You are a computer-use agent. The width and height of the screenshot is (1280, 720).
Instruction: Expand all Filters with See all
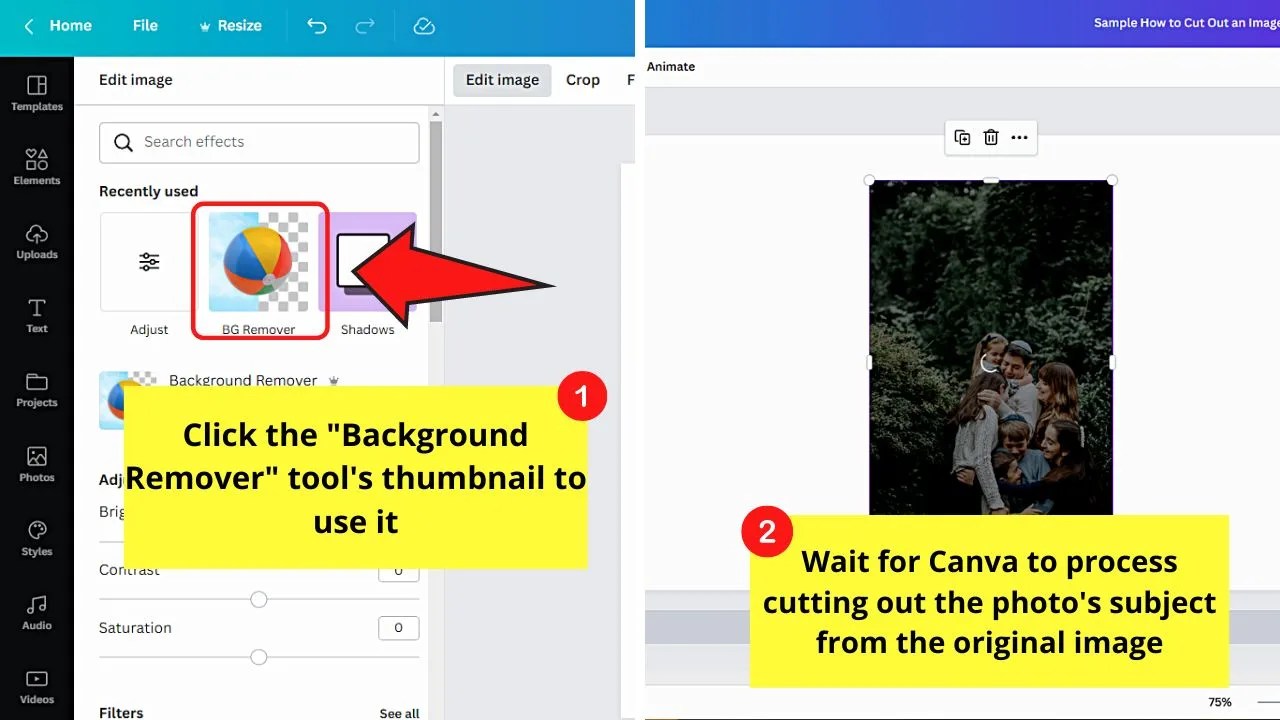tap(398, 712)
